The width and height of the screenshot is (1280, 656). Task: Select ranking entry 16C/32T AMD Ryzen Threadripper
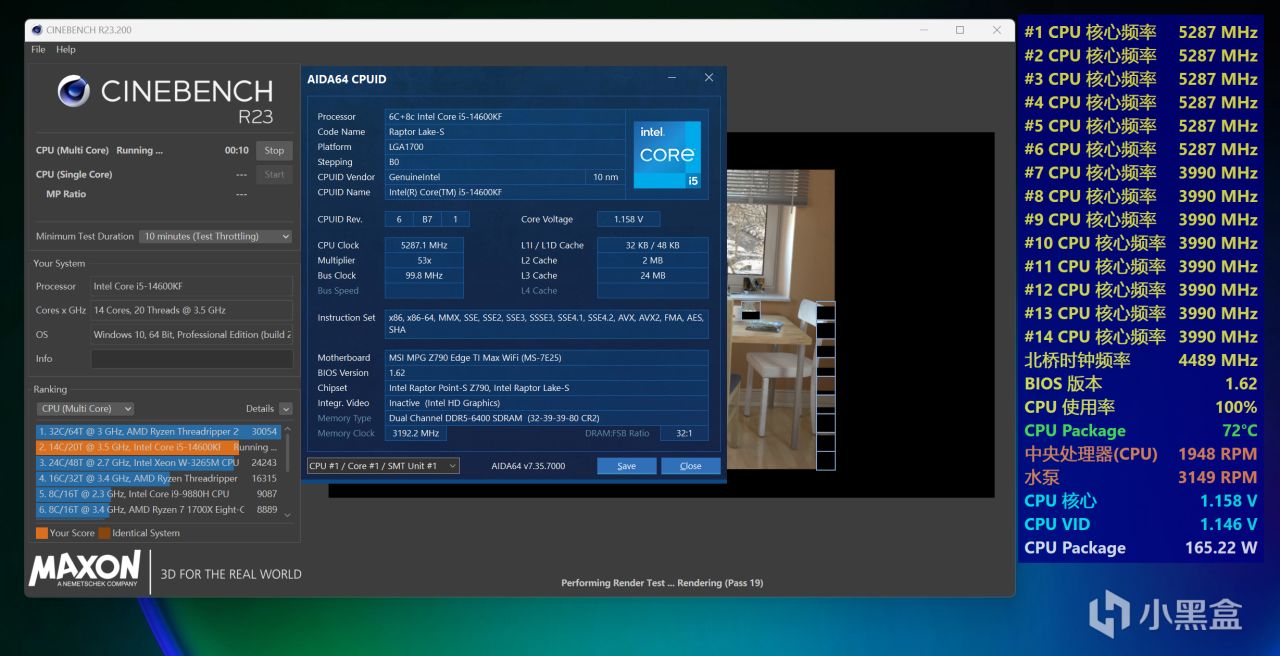point(158,478)
